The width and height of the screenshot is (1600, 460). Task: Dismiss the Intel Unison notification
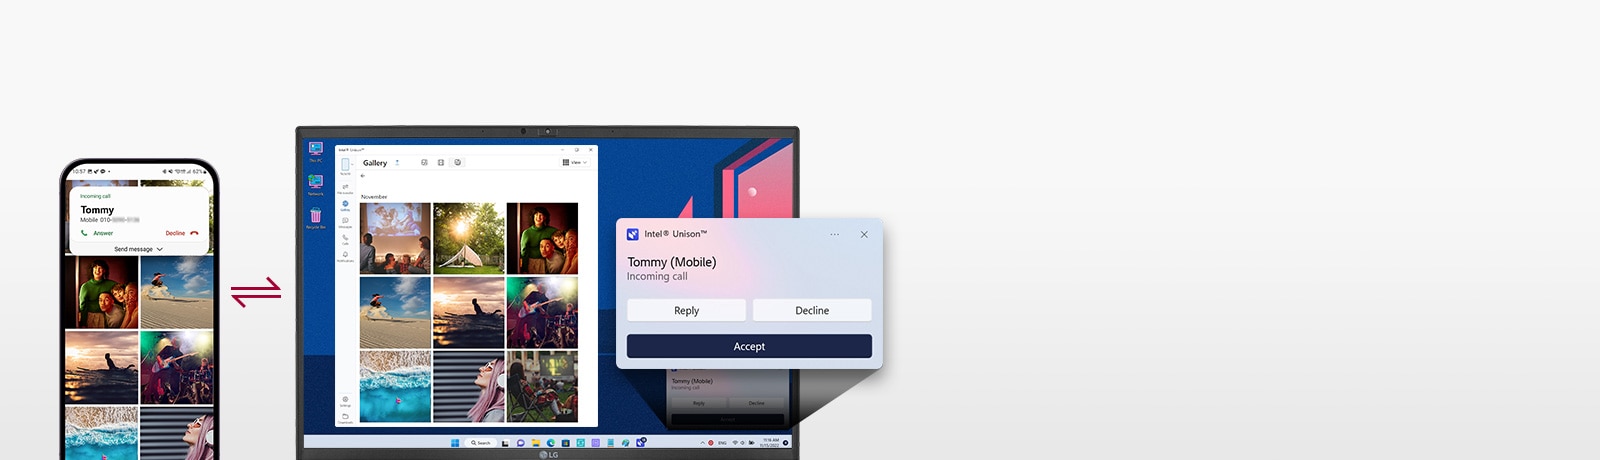pos(864,234)
